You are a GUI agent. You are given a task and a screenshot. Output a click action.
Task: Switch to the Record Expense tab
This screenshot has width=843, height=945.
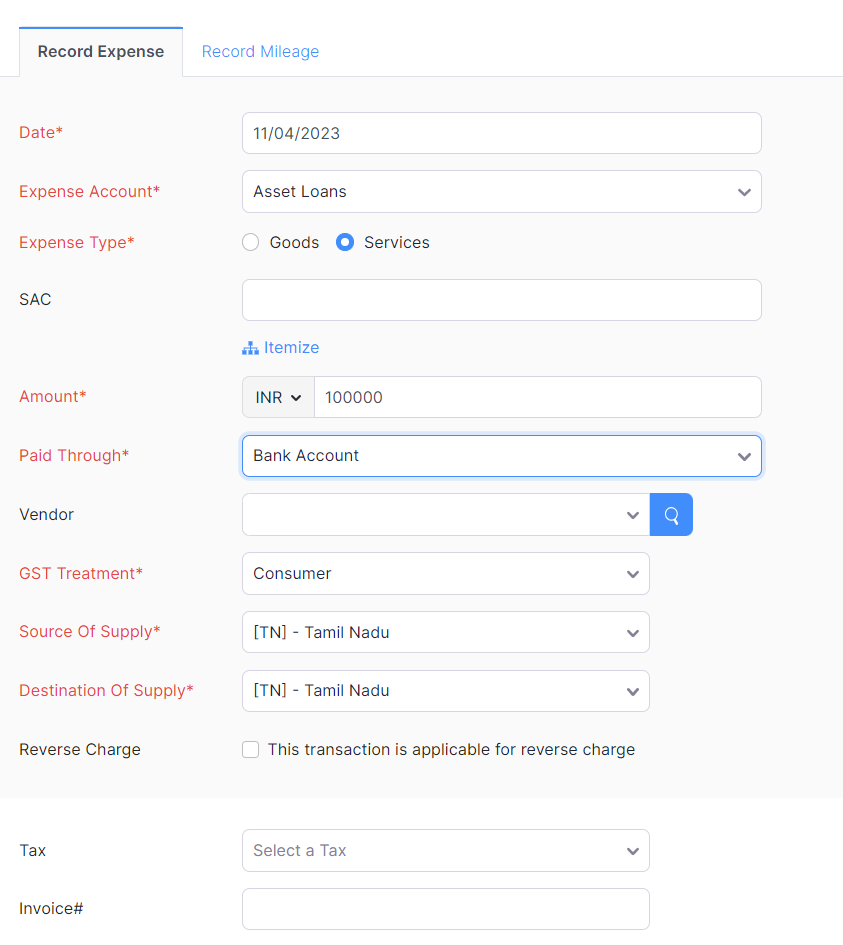pyautogui.click(x=100, y=51)
